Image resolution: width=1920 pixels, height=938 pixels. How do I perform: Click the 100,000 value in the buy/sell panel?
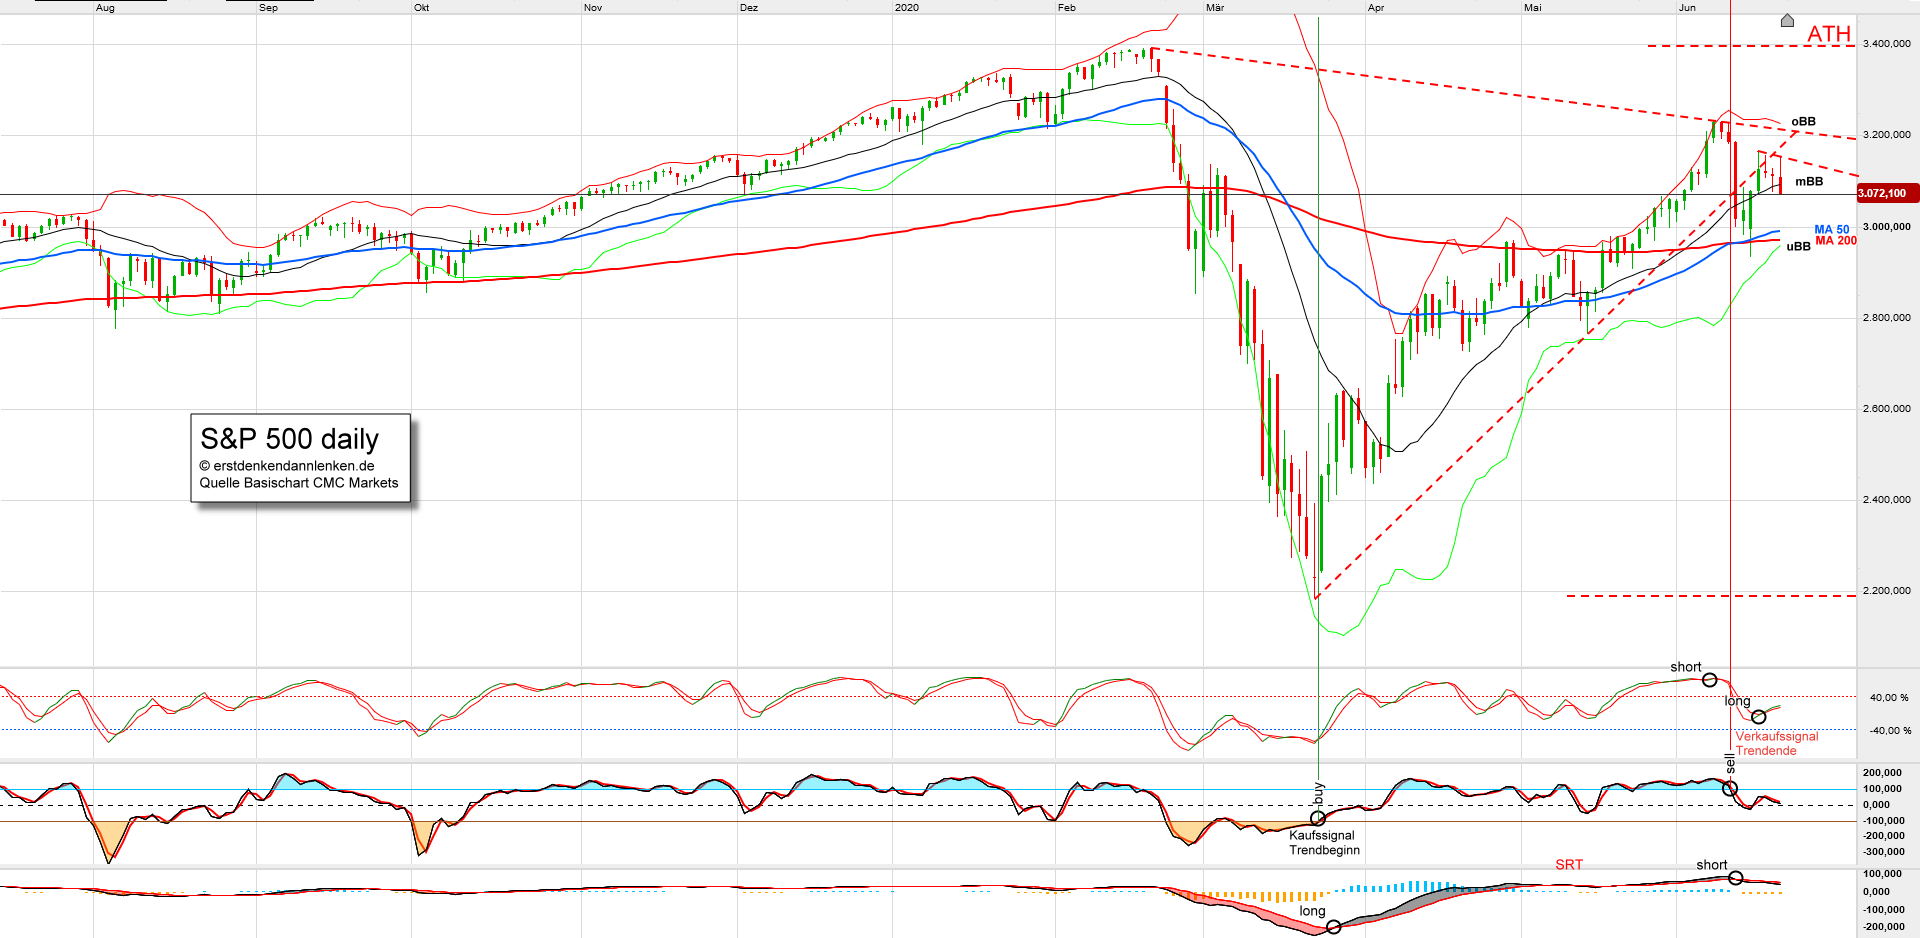click(1883, 789)
